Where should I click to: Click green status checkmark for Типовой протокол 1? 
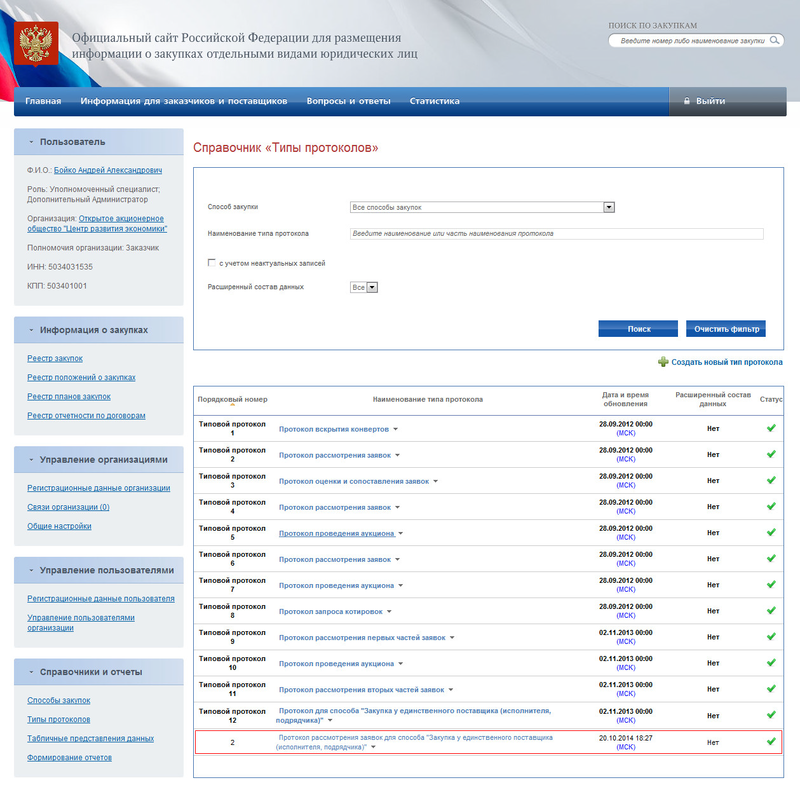771,428
